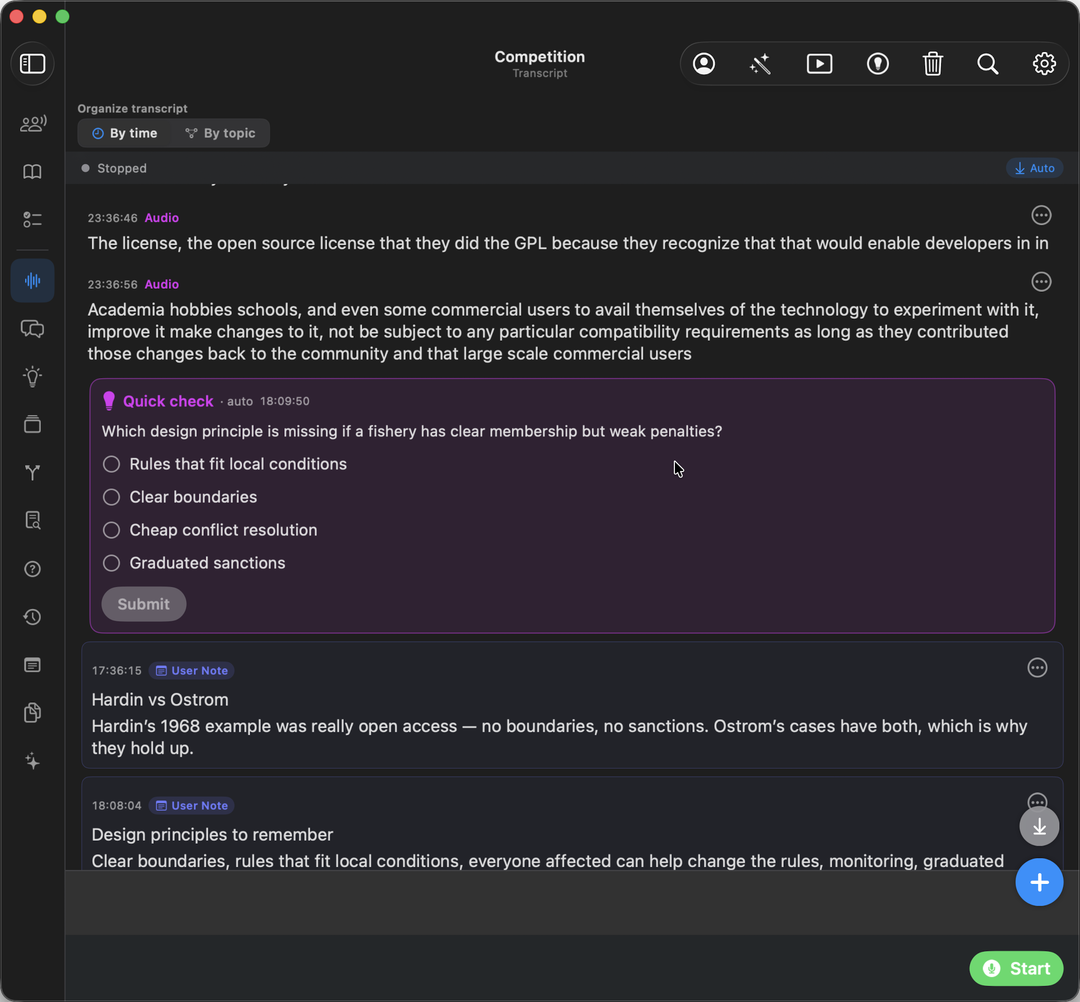The width and height of the screenshot is (1080, 1002).
Task: Click the magic wand icon in the toolbar
Action: coord(760,64)
